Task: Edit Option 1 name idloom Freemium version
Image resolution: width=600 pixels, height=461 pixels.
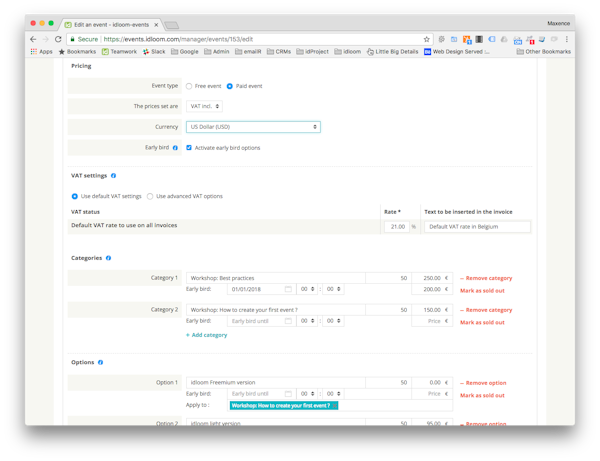Action: [276, 383]
